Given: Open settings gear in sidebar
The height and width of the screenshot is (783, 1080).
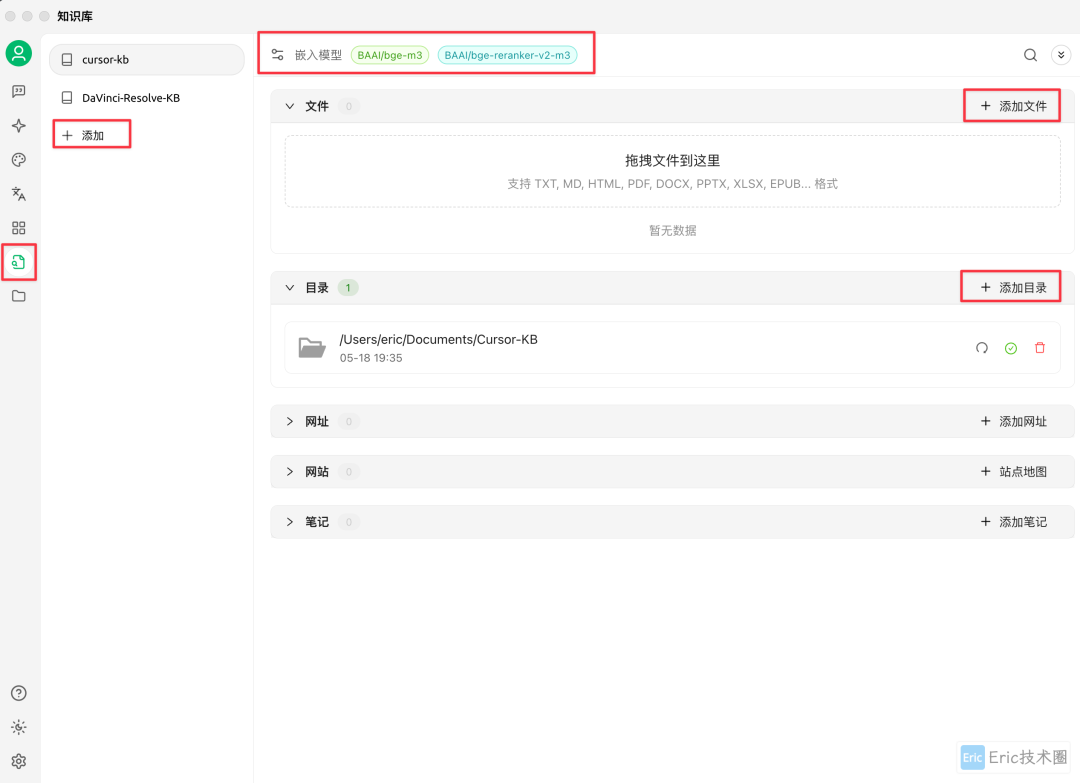Looking at the screenshot, I should coord(19,761).
